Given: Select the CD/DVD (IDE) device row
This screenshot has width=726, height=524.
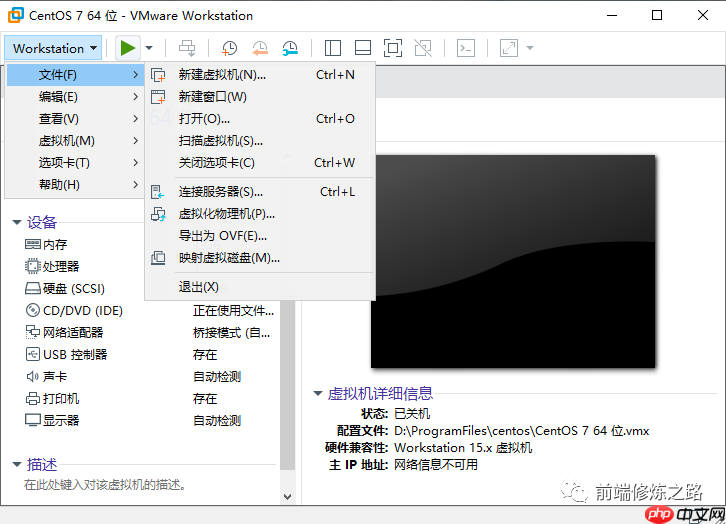Looking at the screenshot, I should (151, 311).
